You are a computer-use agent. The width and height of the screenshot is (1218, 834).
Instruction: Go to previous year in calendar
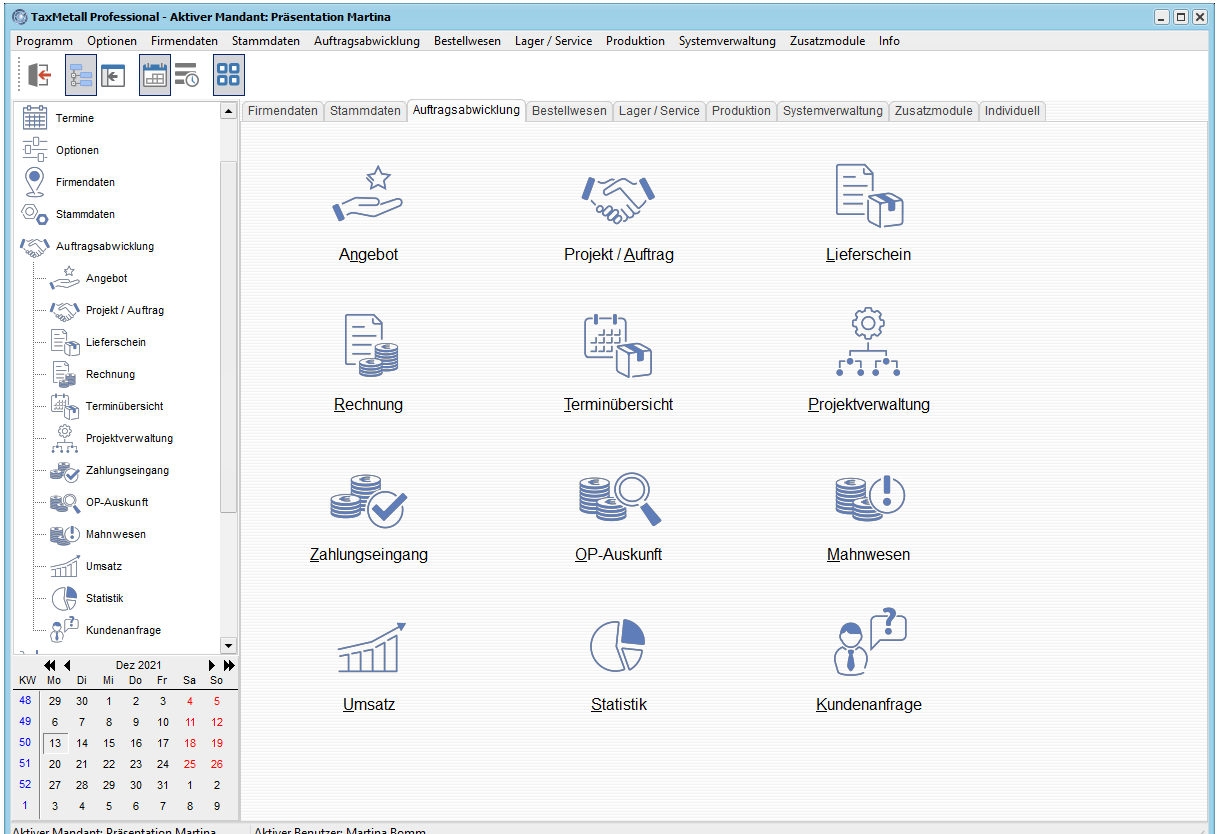pyautogui.click(x=50, y=665)
